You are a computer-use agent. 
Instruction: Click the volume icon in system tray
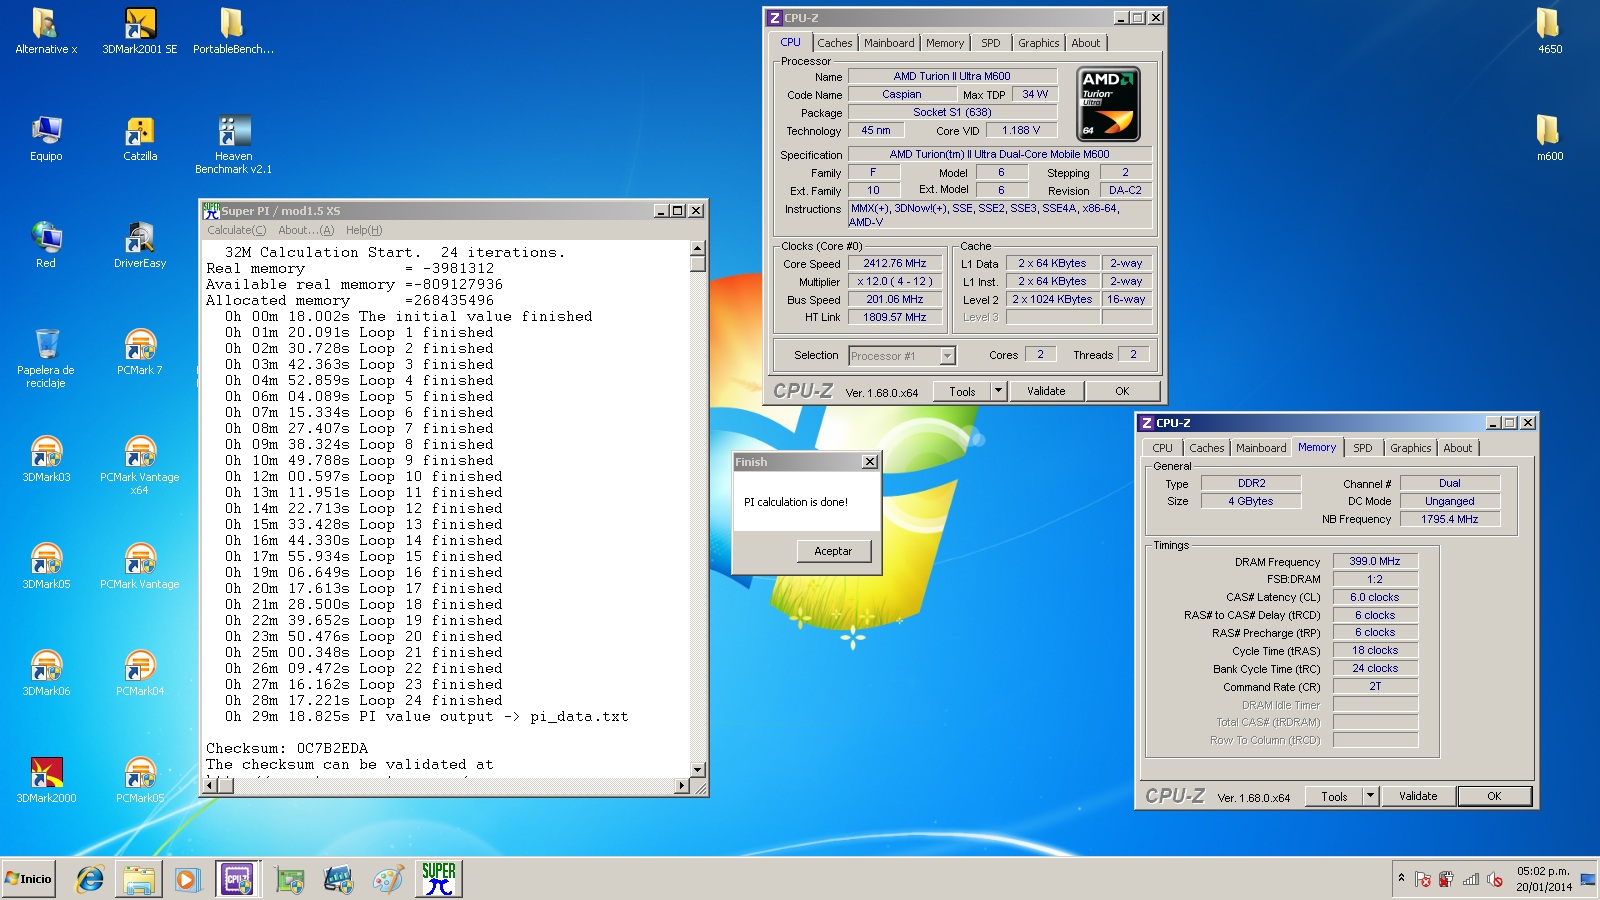[x=1495, y=879]
